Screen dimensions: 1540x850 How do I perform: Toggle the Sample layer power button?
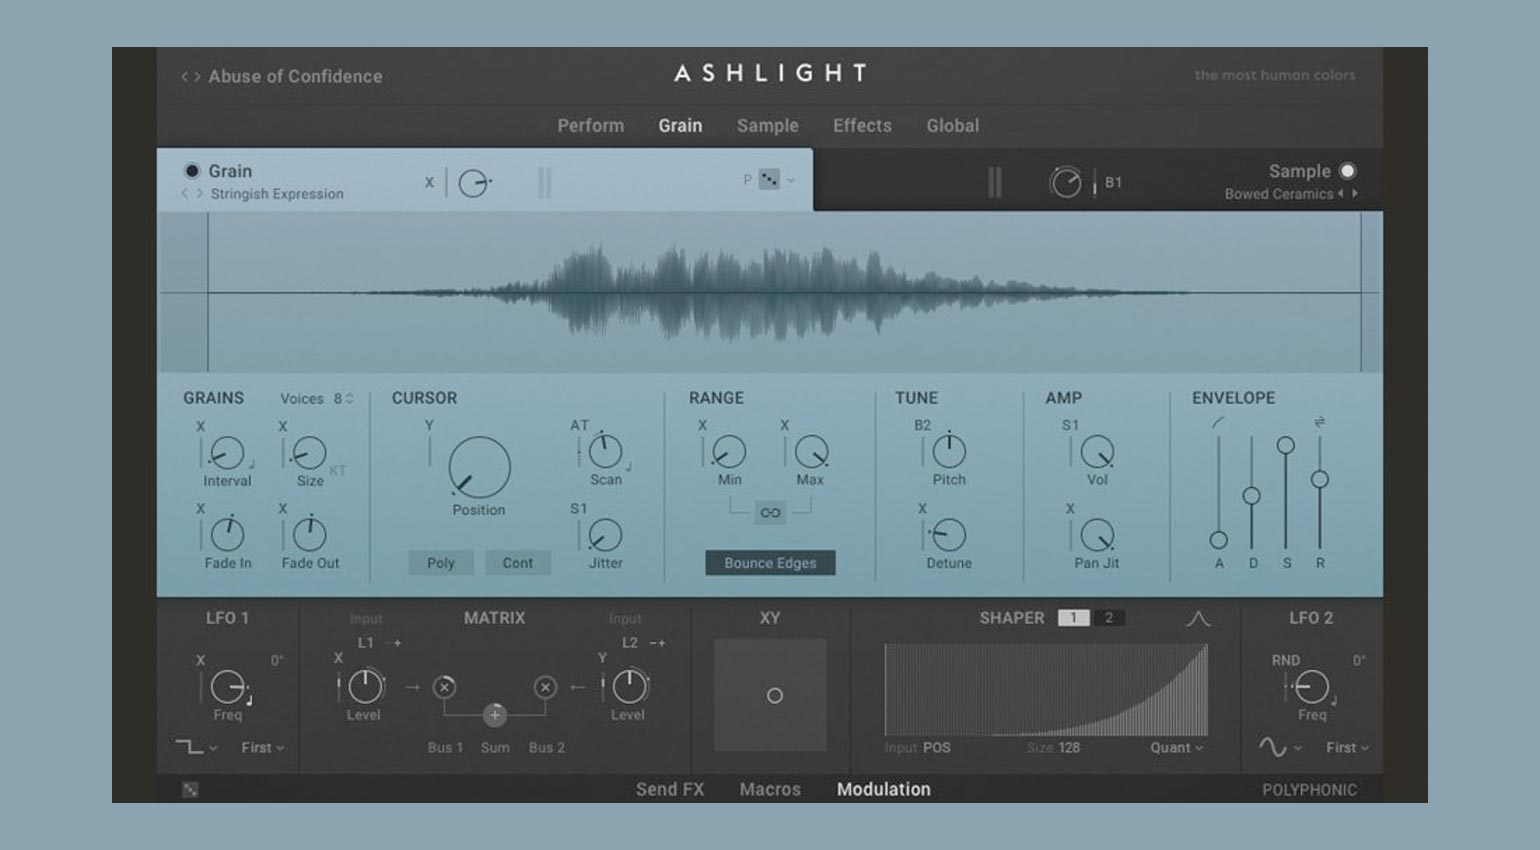(x=1347, y=171)
